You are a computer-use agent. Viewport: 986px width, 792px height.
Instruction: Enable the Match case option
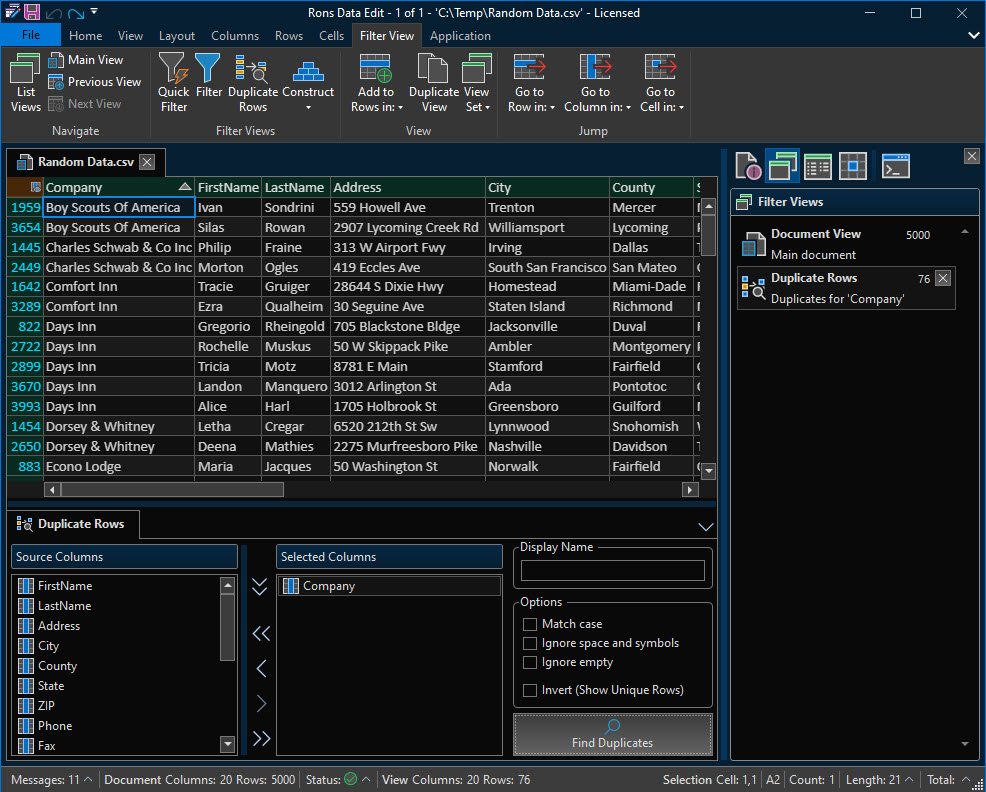coord(530,624)
